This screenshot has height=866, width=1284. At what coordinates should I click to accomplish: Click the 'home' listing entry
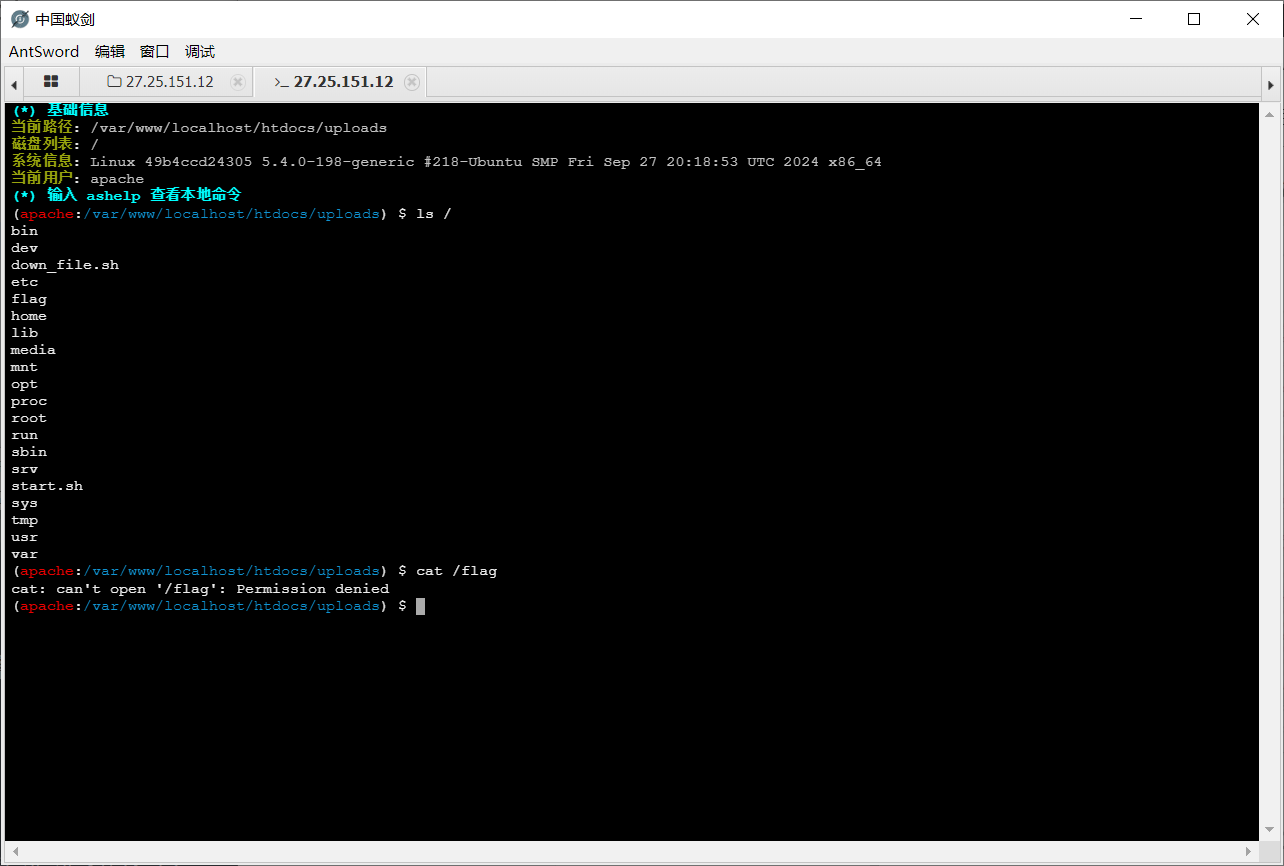29,316
